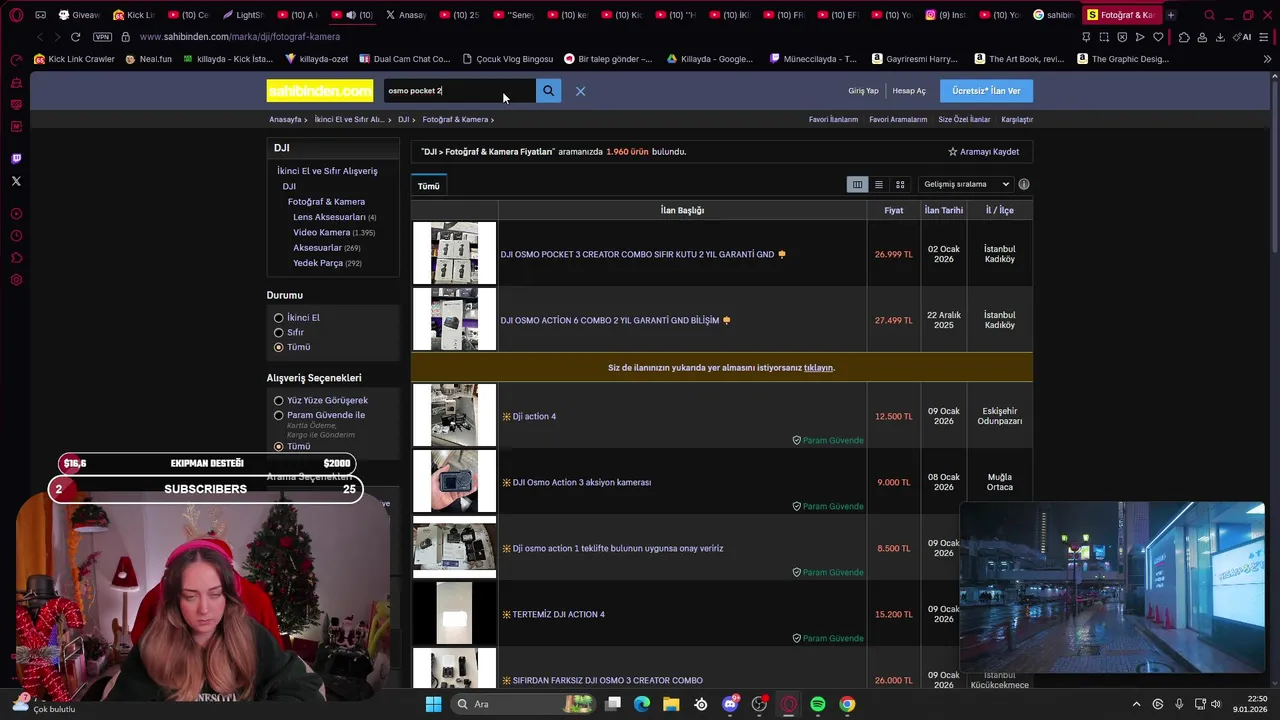Screen dimensions: 1280x720
Task: Open File Explorer from the taskbar
Action: 671,704
